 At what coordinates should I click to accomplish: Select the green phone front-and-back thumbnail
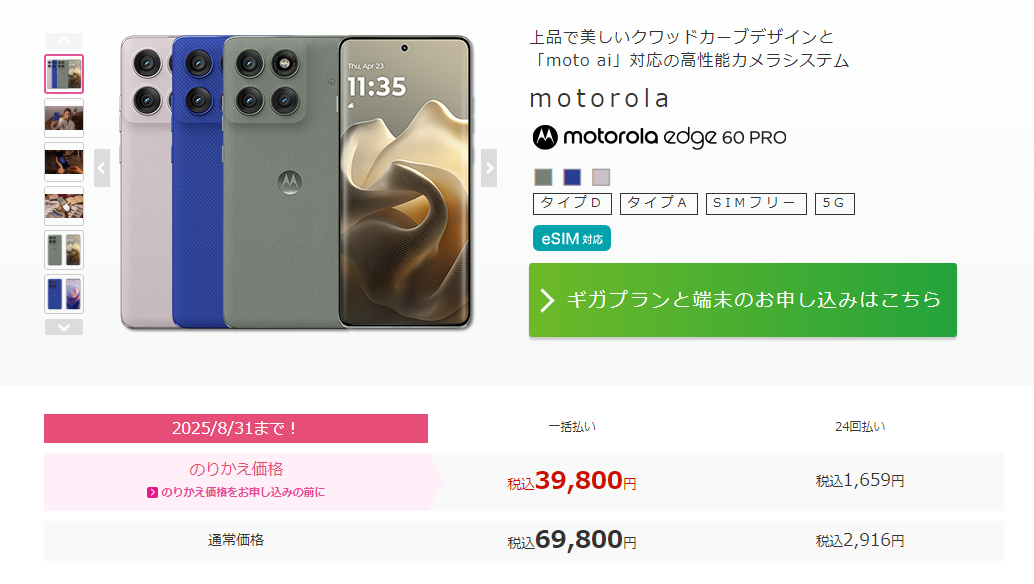pos(64,250)
